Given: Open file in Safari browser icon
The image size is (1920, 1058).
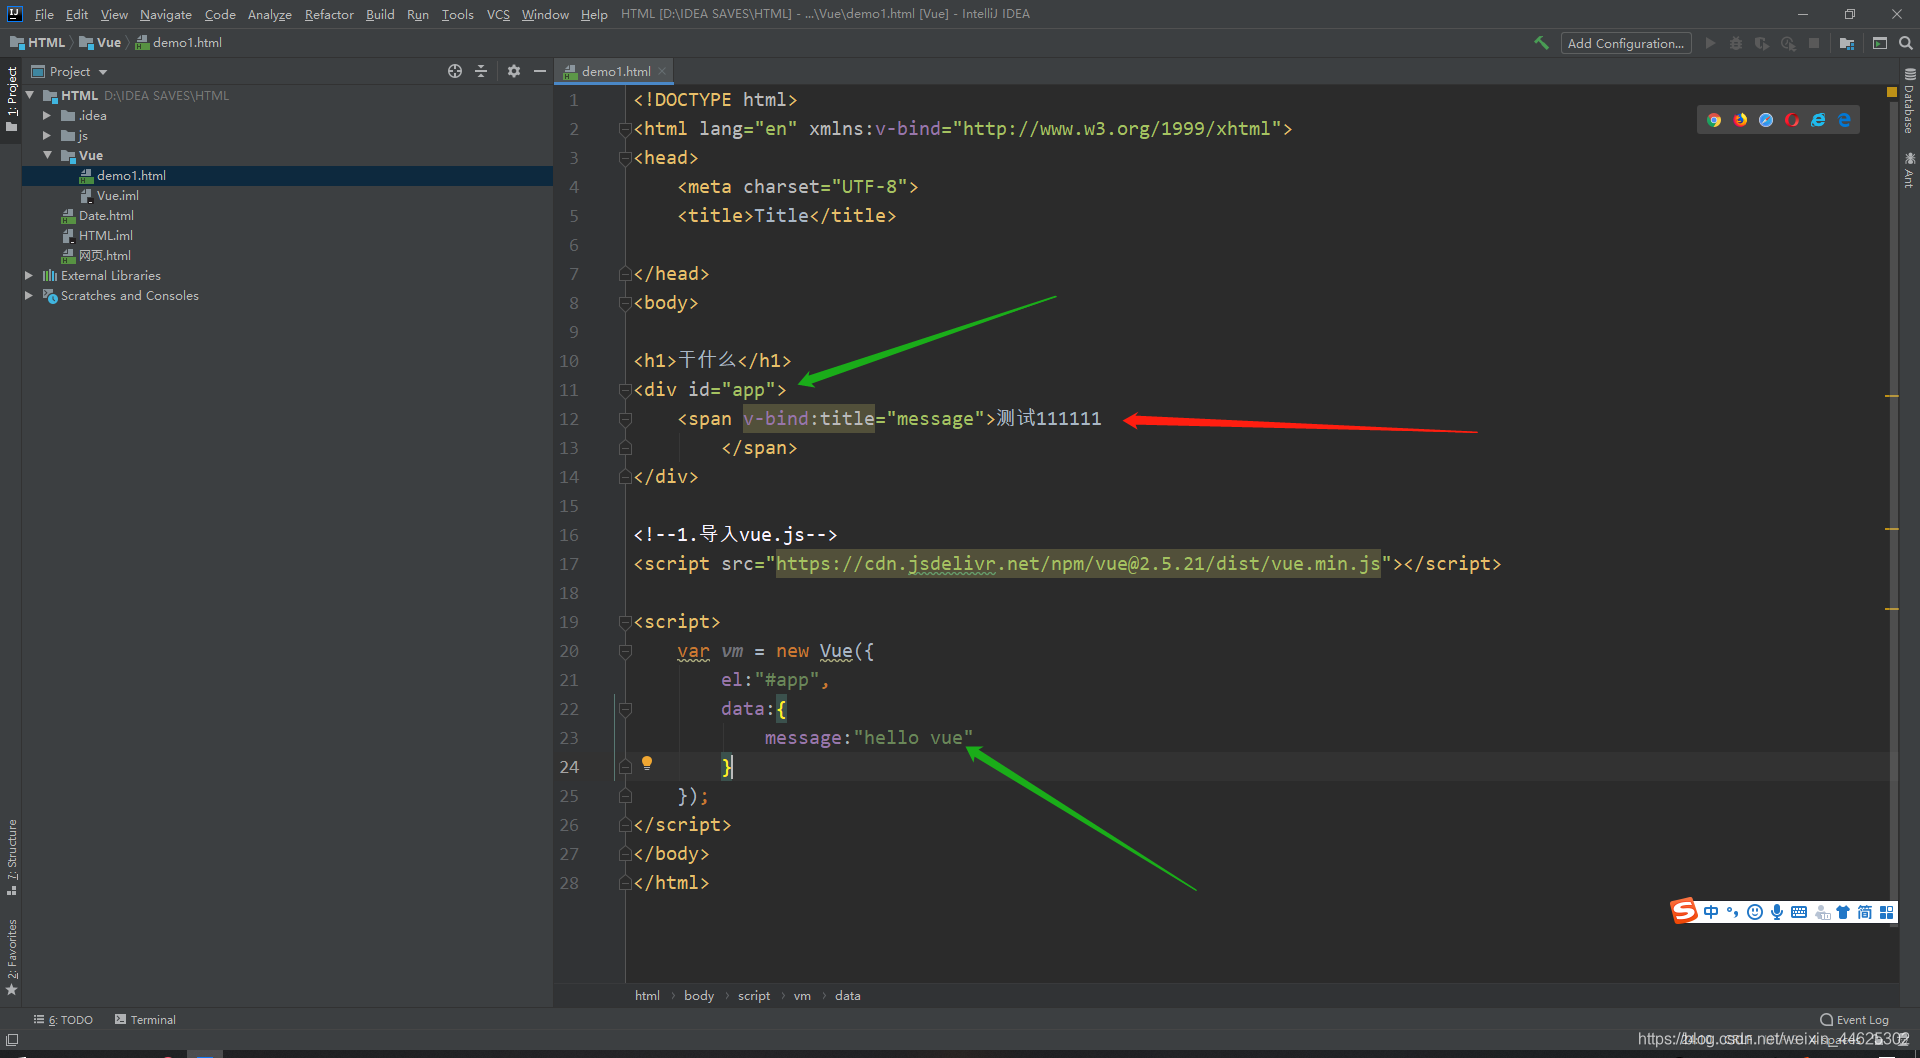Looking at the screenshot, I should 1766,120.
